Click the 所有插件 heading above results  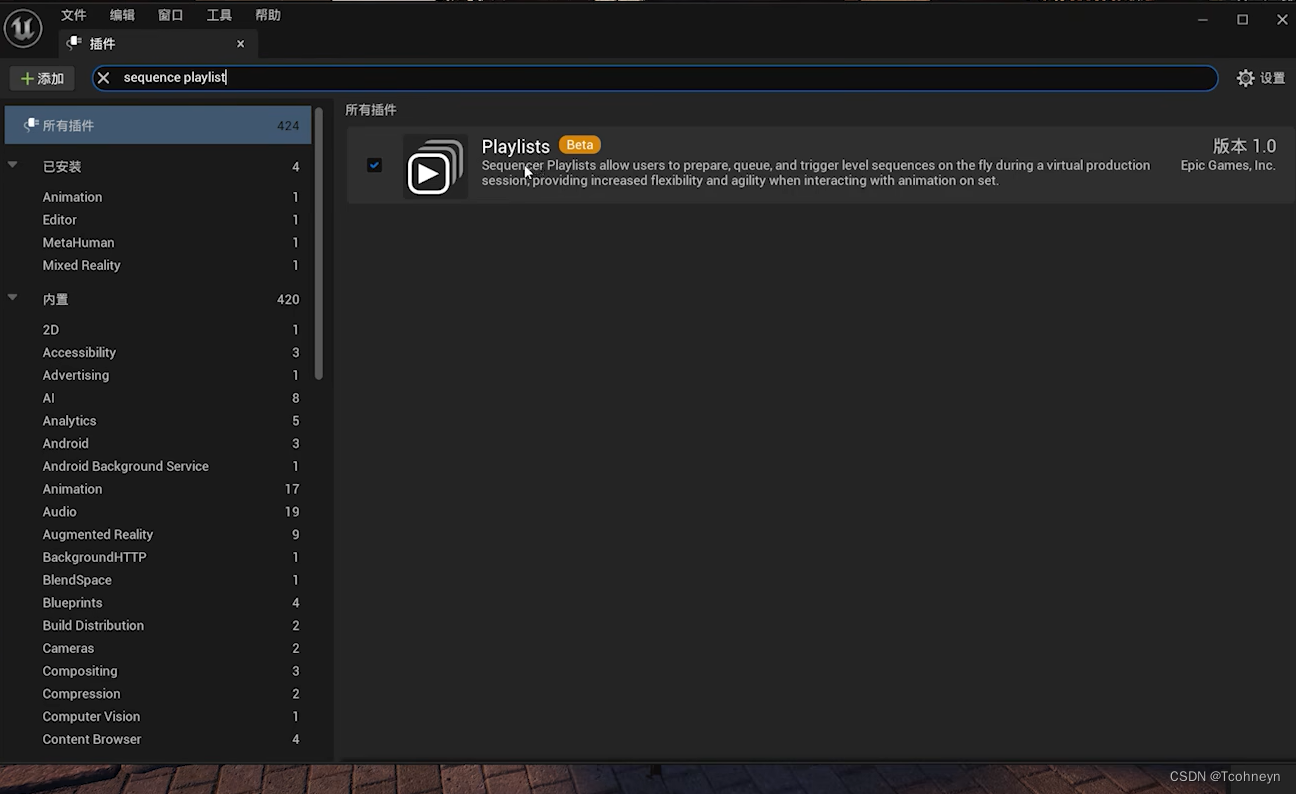pyautogui.click(x=371, y=110)
